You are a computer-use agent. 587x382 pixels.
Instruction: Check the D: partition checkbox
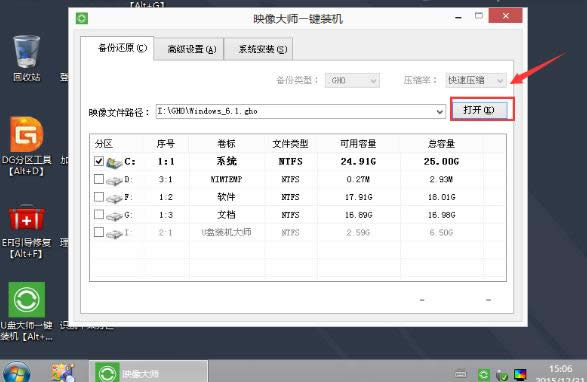pyautogui.click(x=99, y=179)
